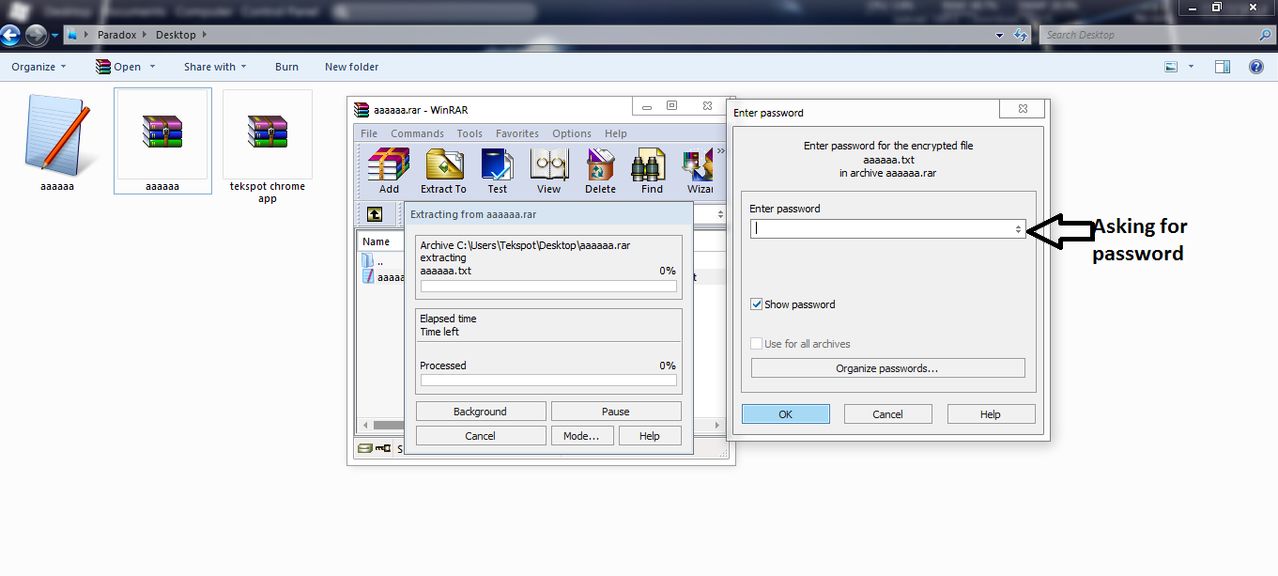Click the Desktop breadcrumb in address bar
Viewport: 1278px width, 576px height.
(176, 35)
